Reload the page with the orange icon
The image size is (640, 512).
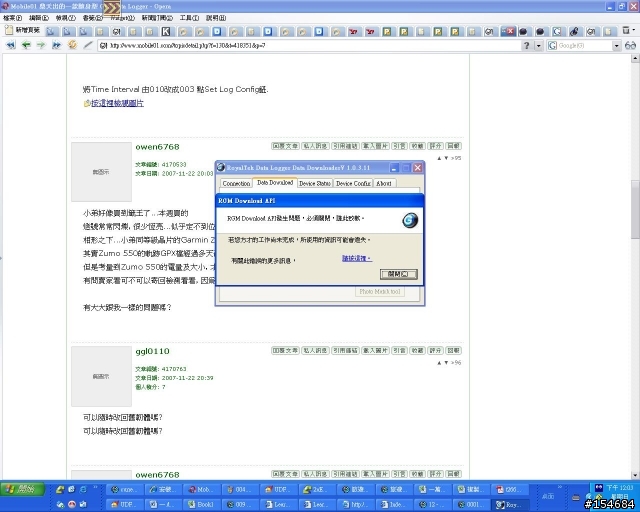coord(72,45)
